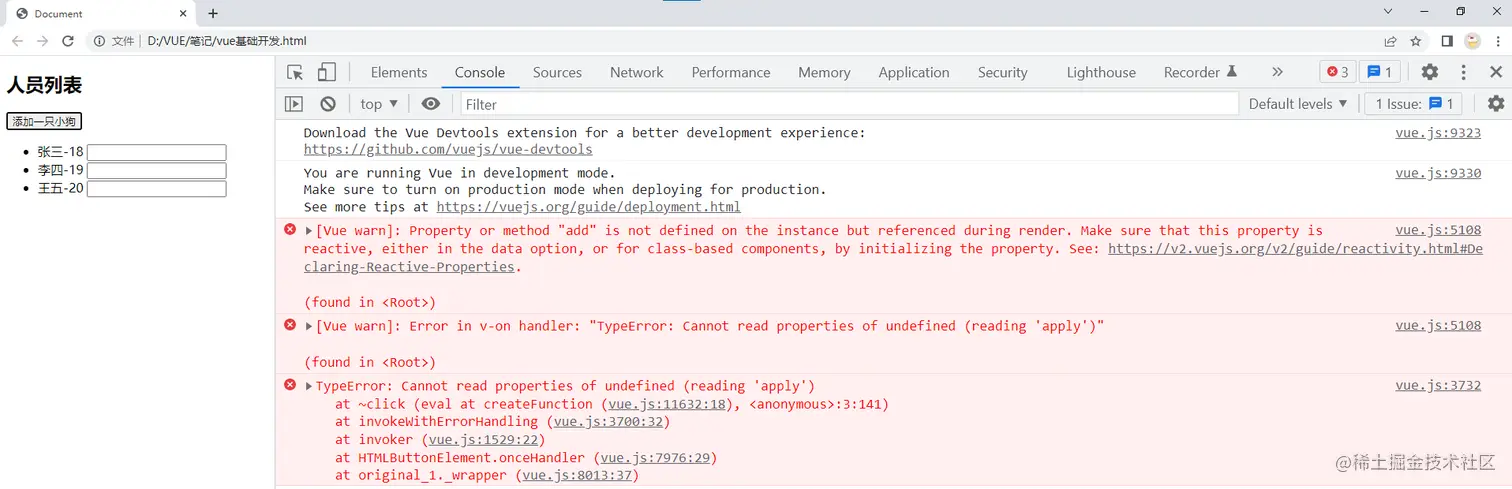Image resolution: width=1512 pixels, height=489 pixels.
Task: Show more DevTools tabs chevron
Action: [1277, 72]
